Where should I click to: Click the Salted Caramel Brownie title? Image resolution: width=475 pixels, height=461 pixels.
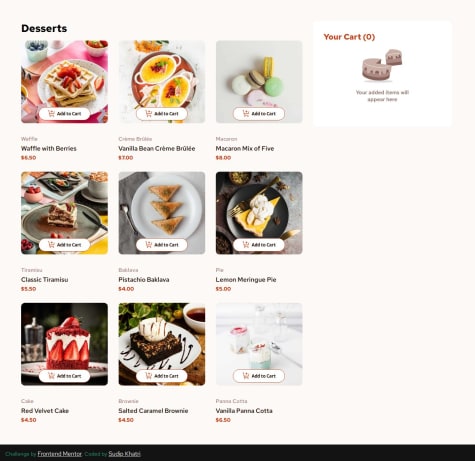tap(153, 411)
